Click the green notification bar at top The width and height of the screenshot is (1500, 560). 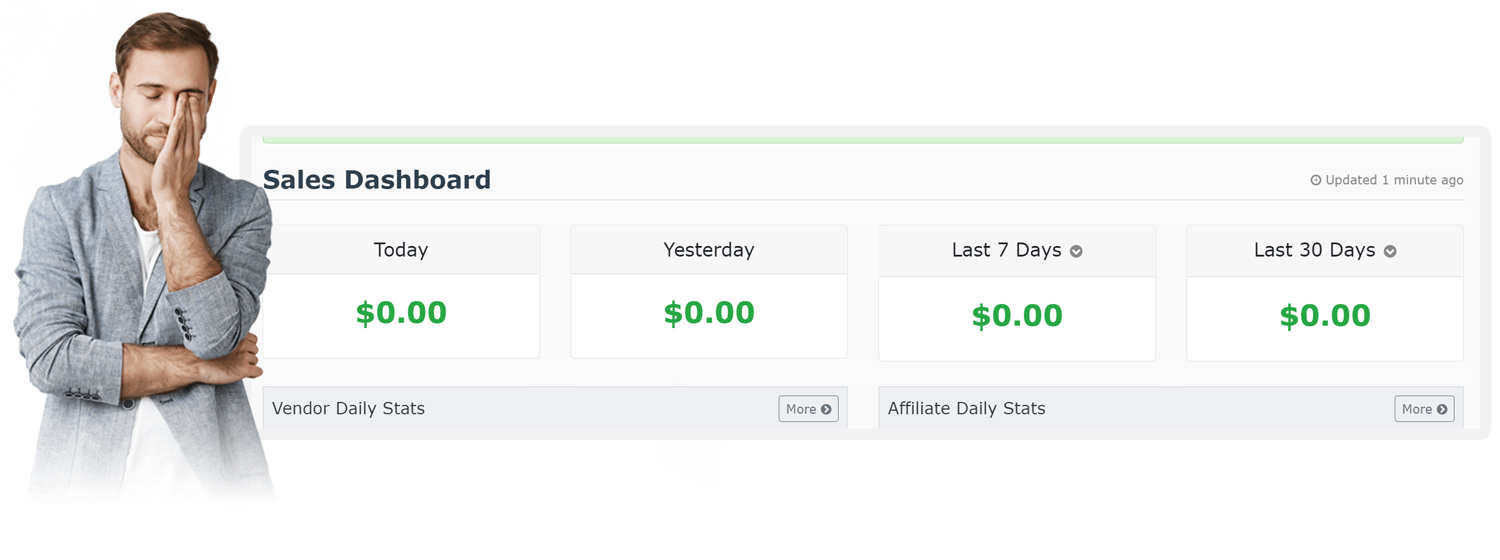[x=863, y=139]
